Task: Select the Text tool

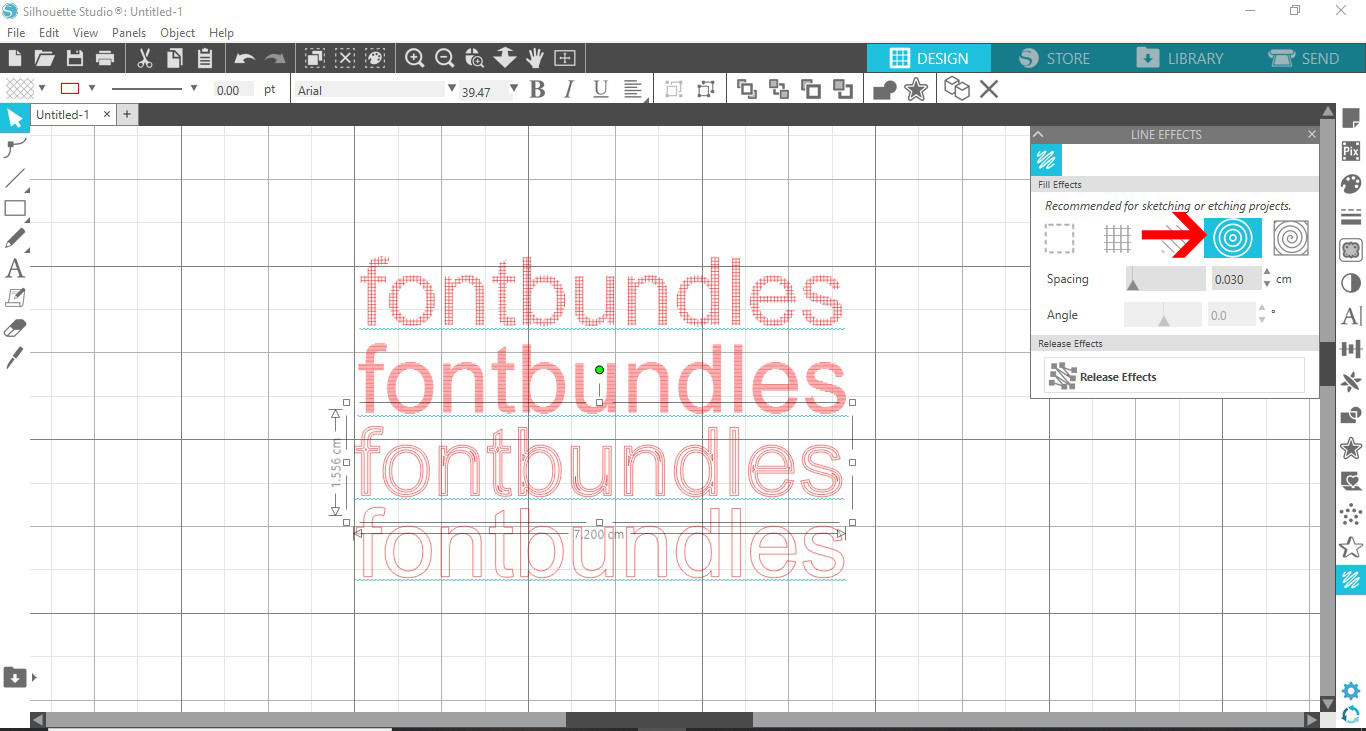Action: pyautogui.click(x=15, y=268)
